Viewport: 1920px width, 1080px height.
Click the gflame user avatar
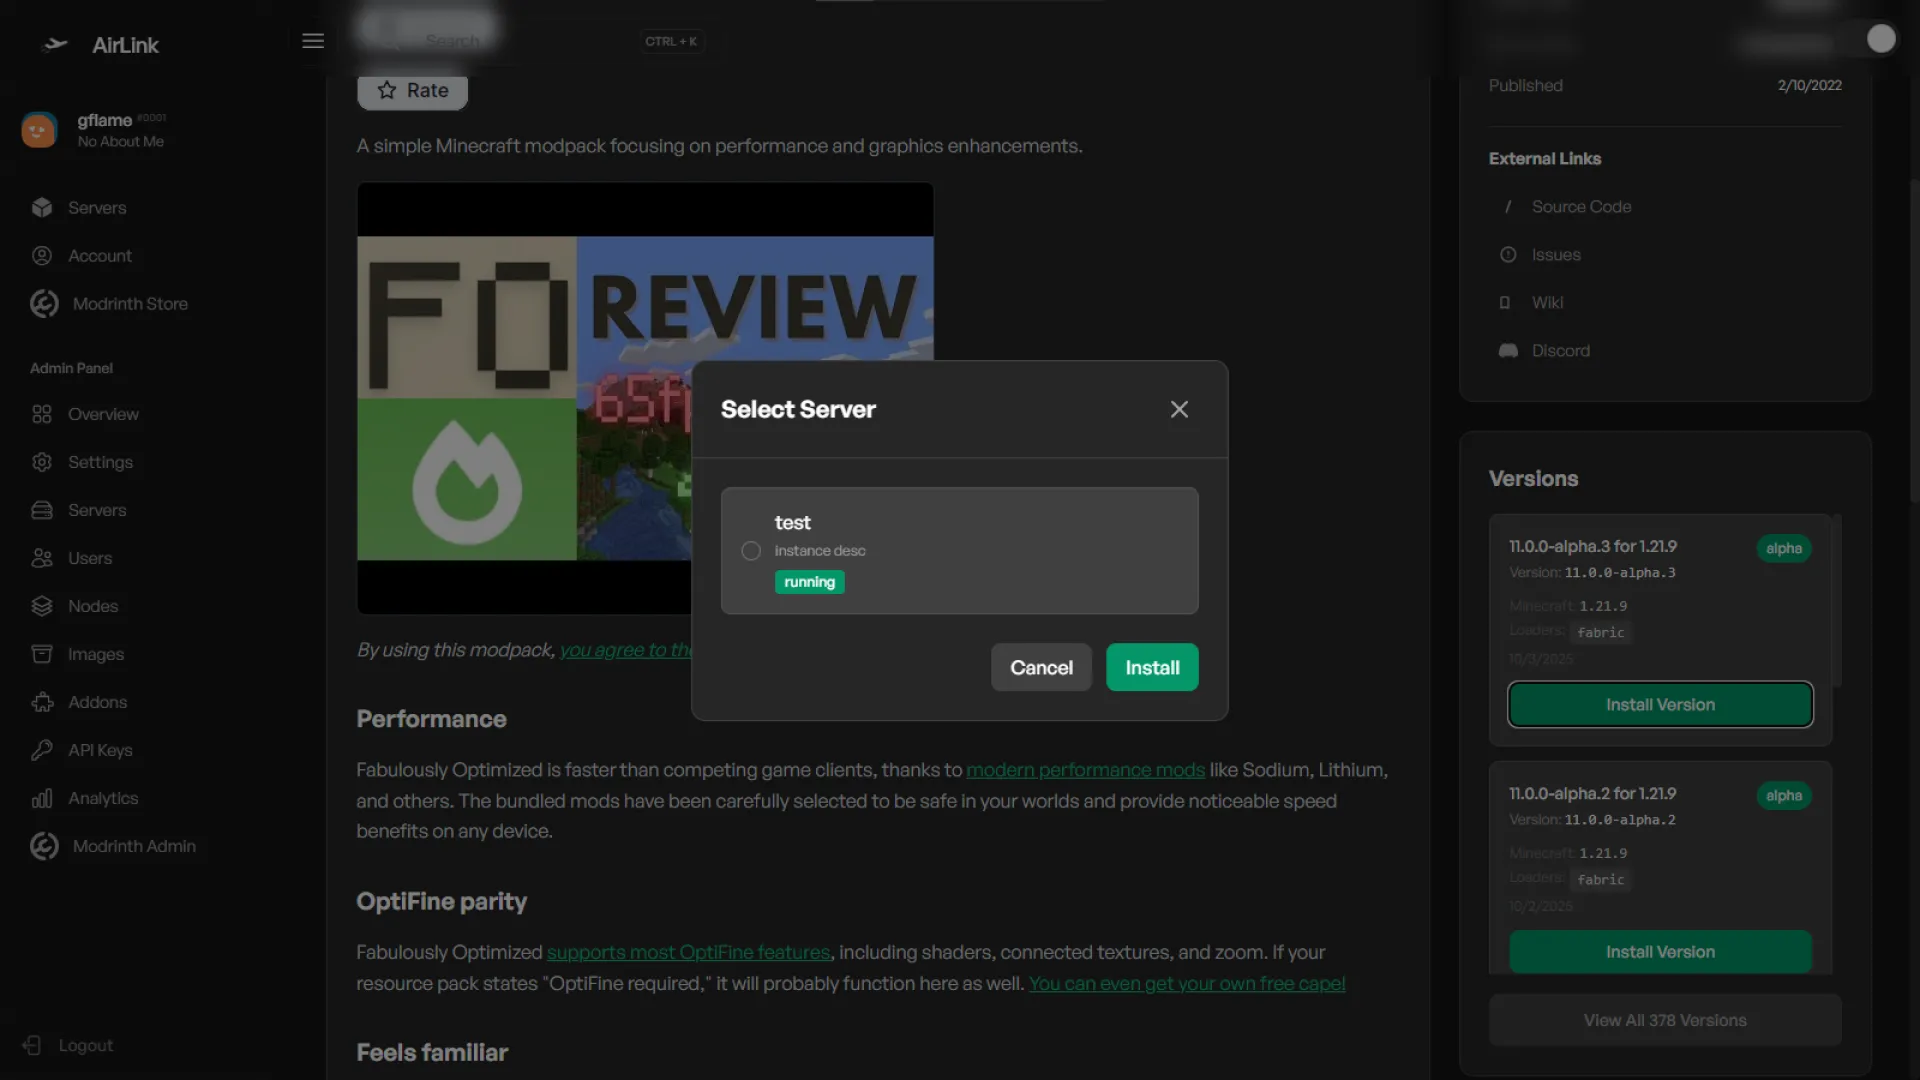[39, 130]
